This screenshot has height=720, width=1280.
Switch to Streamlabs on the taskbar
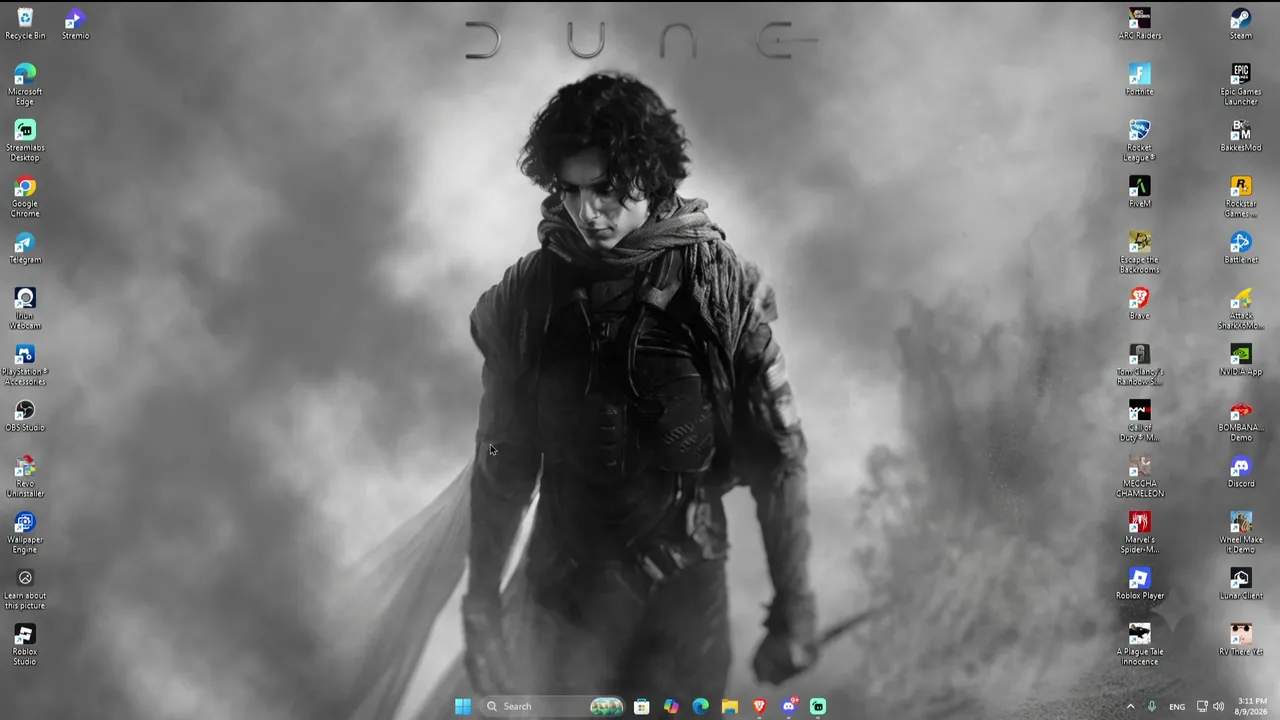click(x=818, y=706)
